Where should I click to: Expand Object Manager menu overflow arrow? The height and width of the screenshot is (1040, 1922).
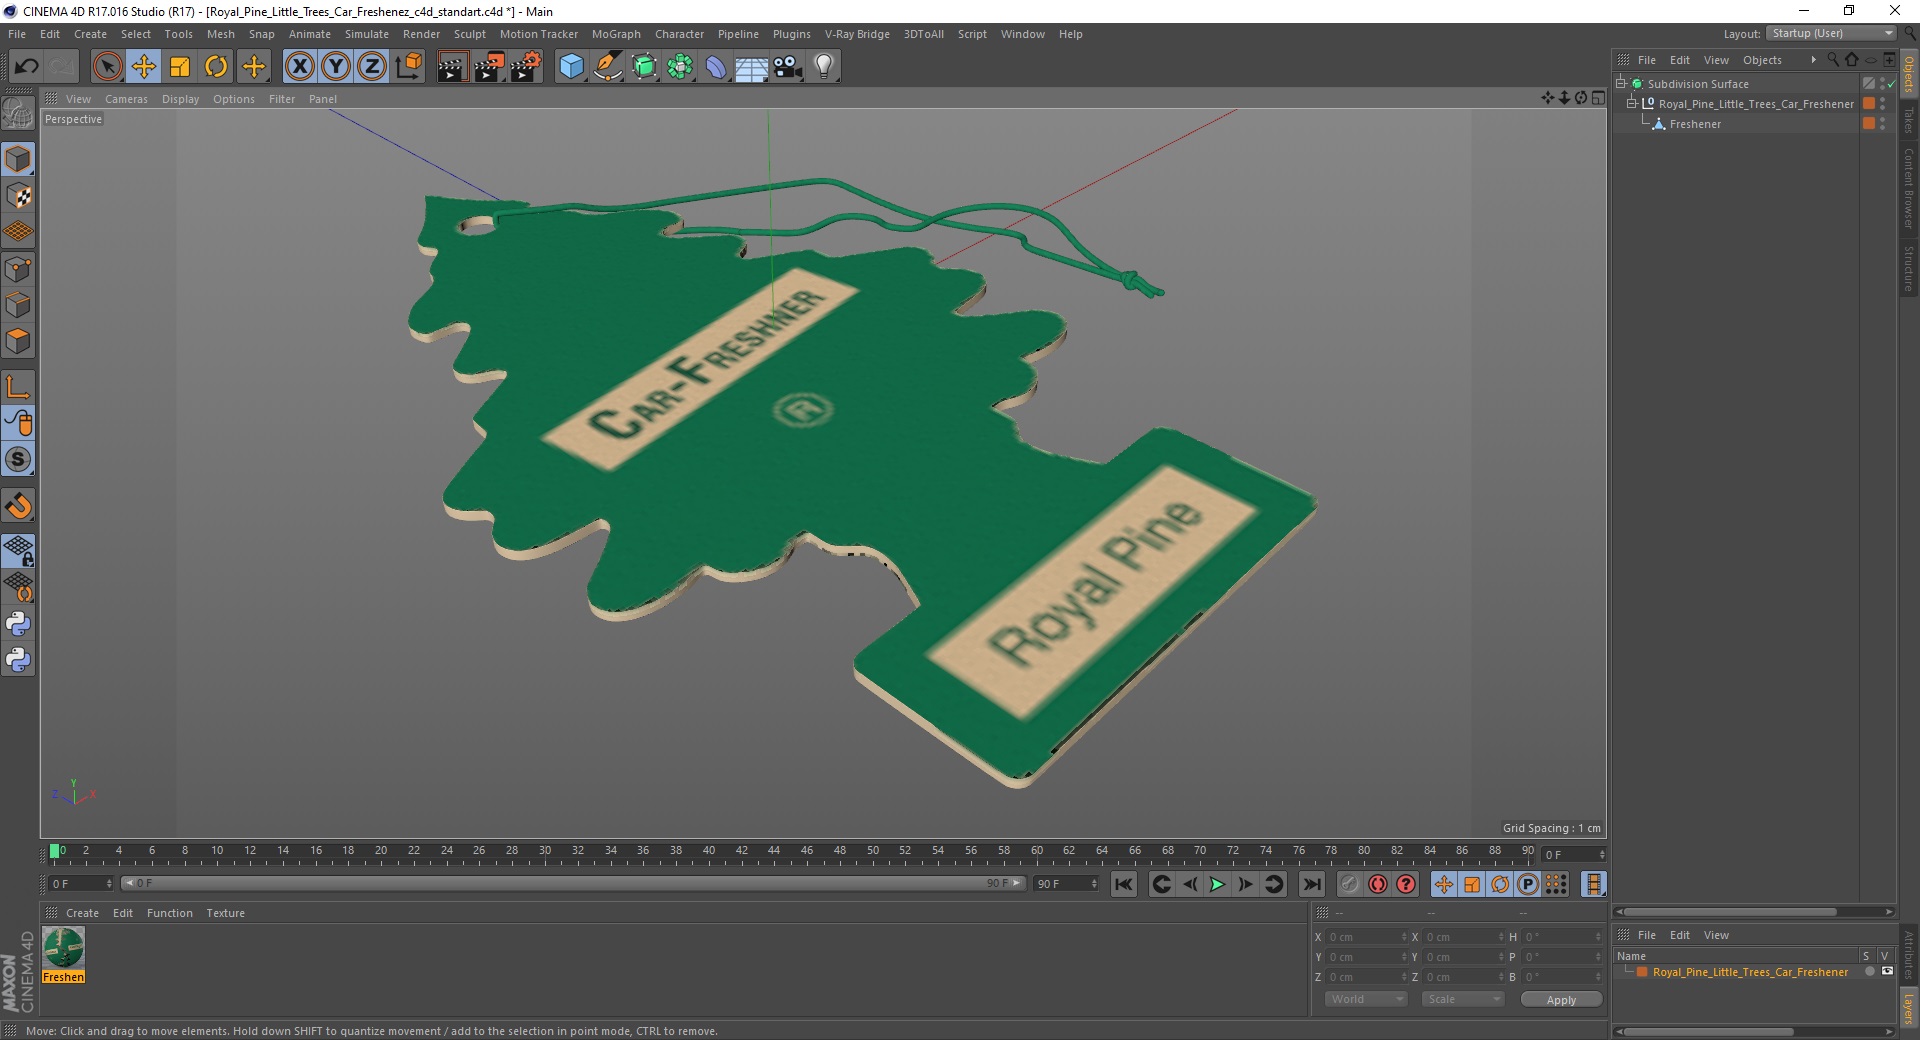pyautogui.click(x=1813, y=60)
